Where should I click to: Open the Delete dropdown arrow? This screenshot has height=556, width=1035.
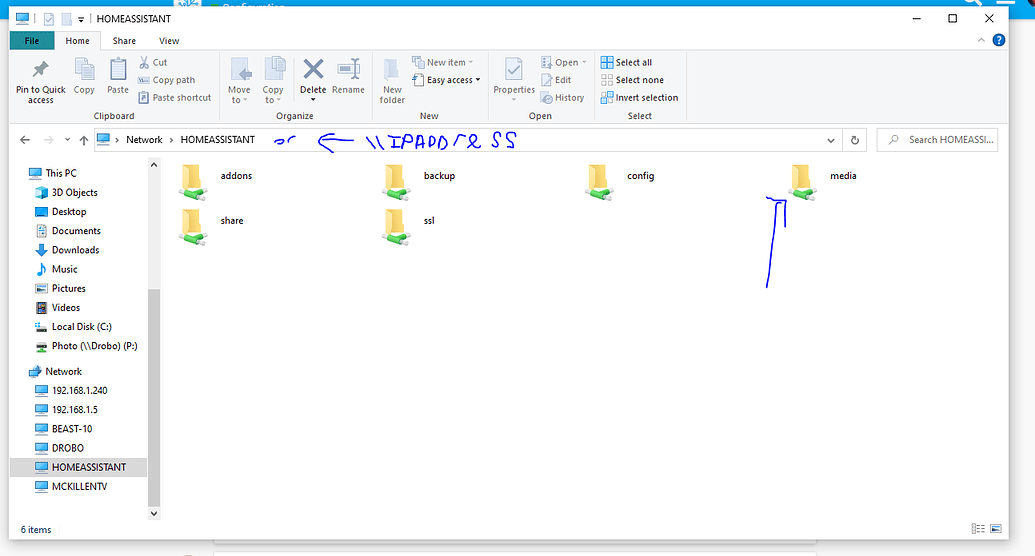(313, 100)
